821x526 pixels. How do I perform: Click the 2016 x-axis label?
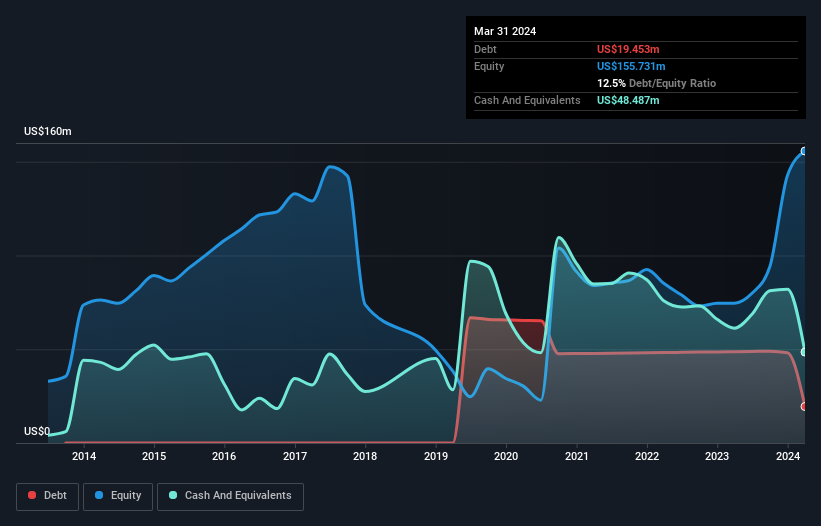(224, 456)
